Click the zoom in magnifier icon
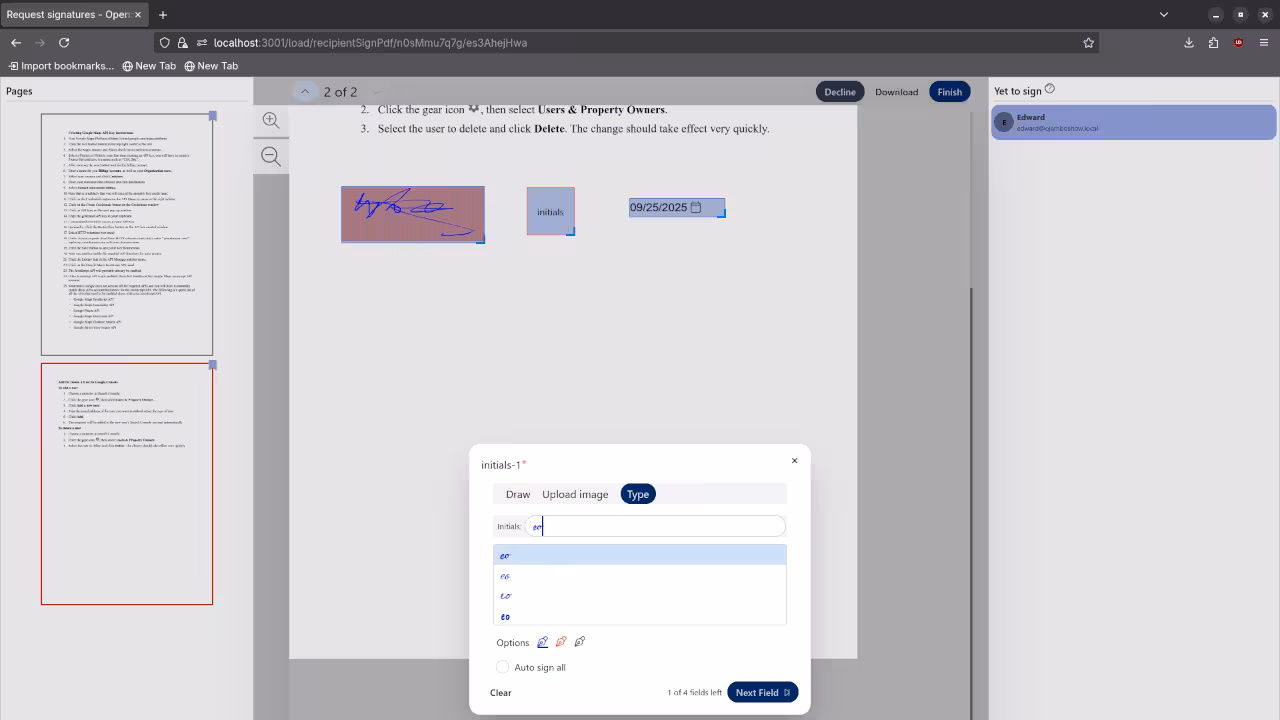 click(271, 120)
